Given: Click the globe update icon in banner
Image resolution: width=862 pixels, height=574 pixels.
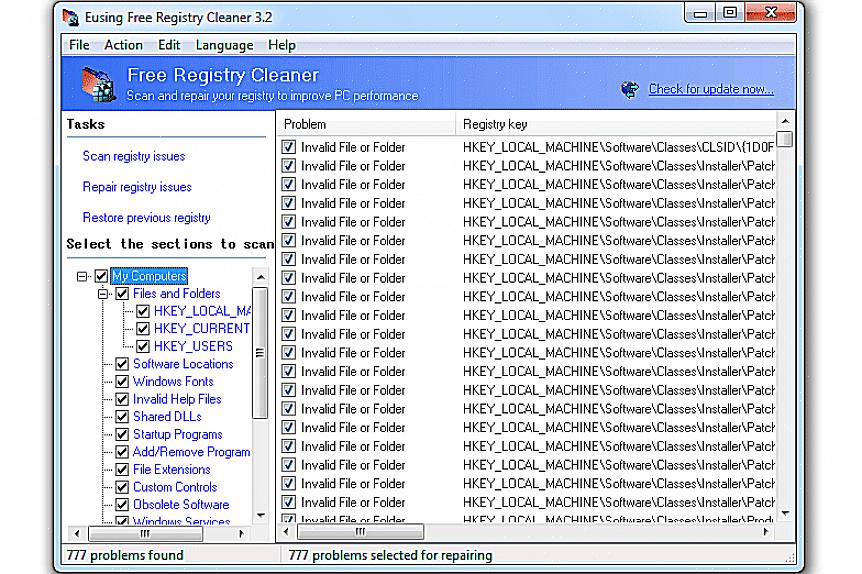Looking at the screenshot, I should pos(630,89).
